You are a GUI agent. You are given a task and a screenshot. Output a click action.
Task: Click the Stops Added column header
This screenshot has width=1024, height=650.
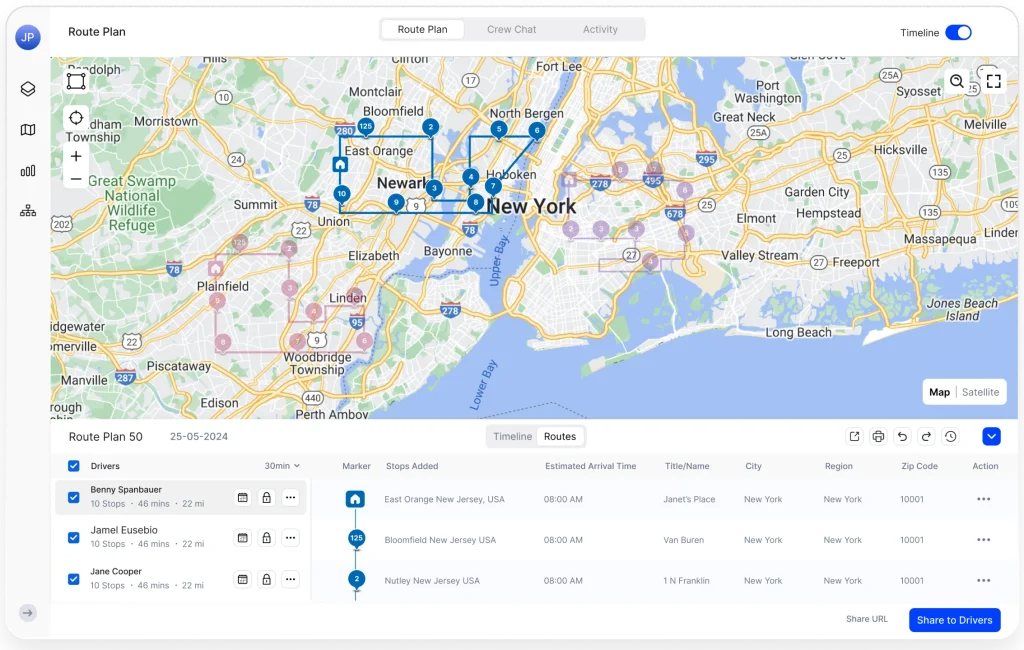pos(412,466)
